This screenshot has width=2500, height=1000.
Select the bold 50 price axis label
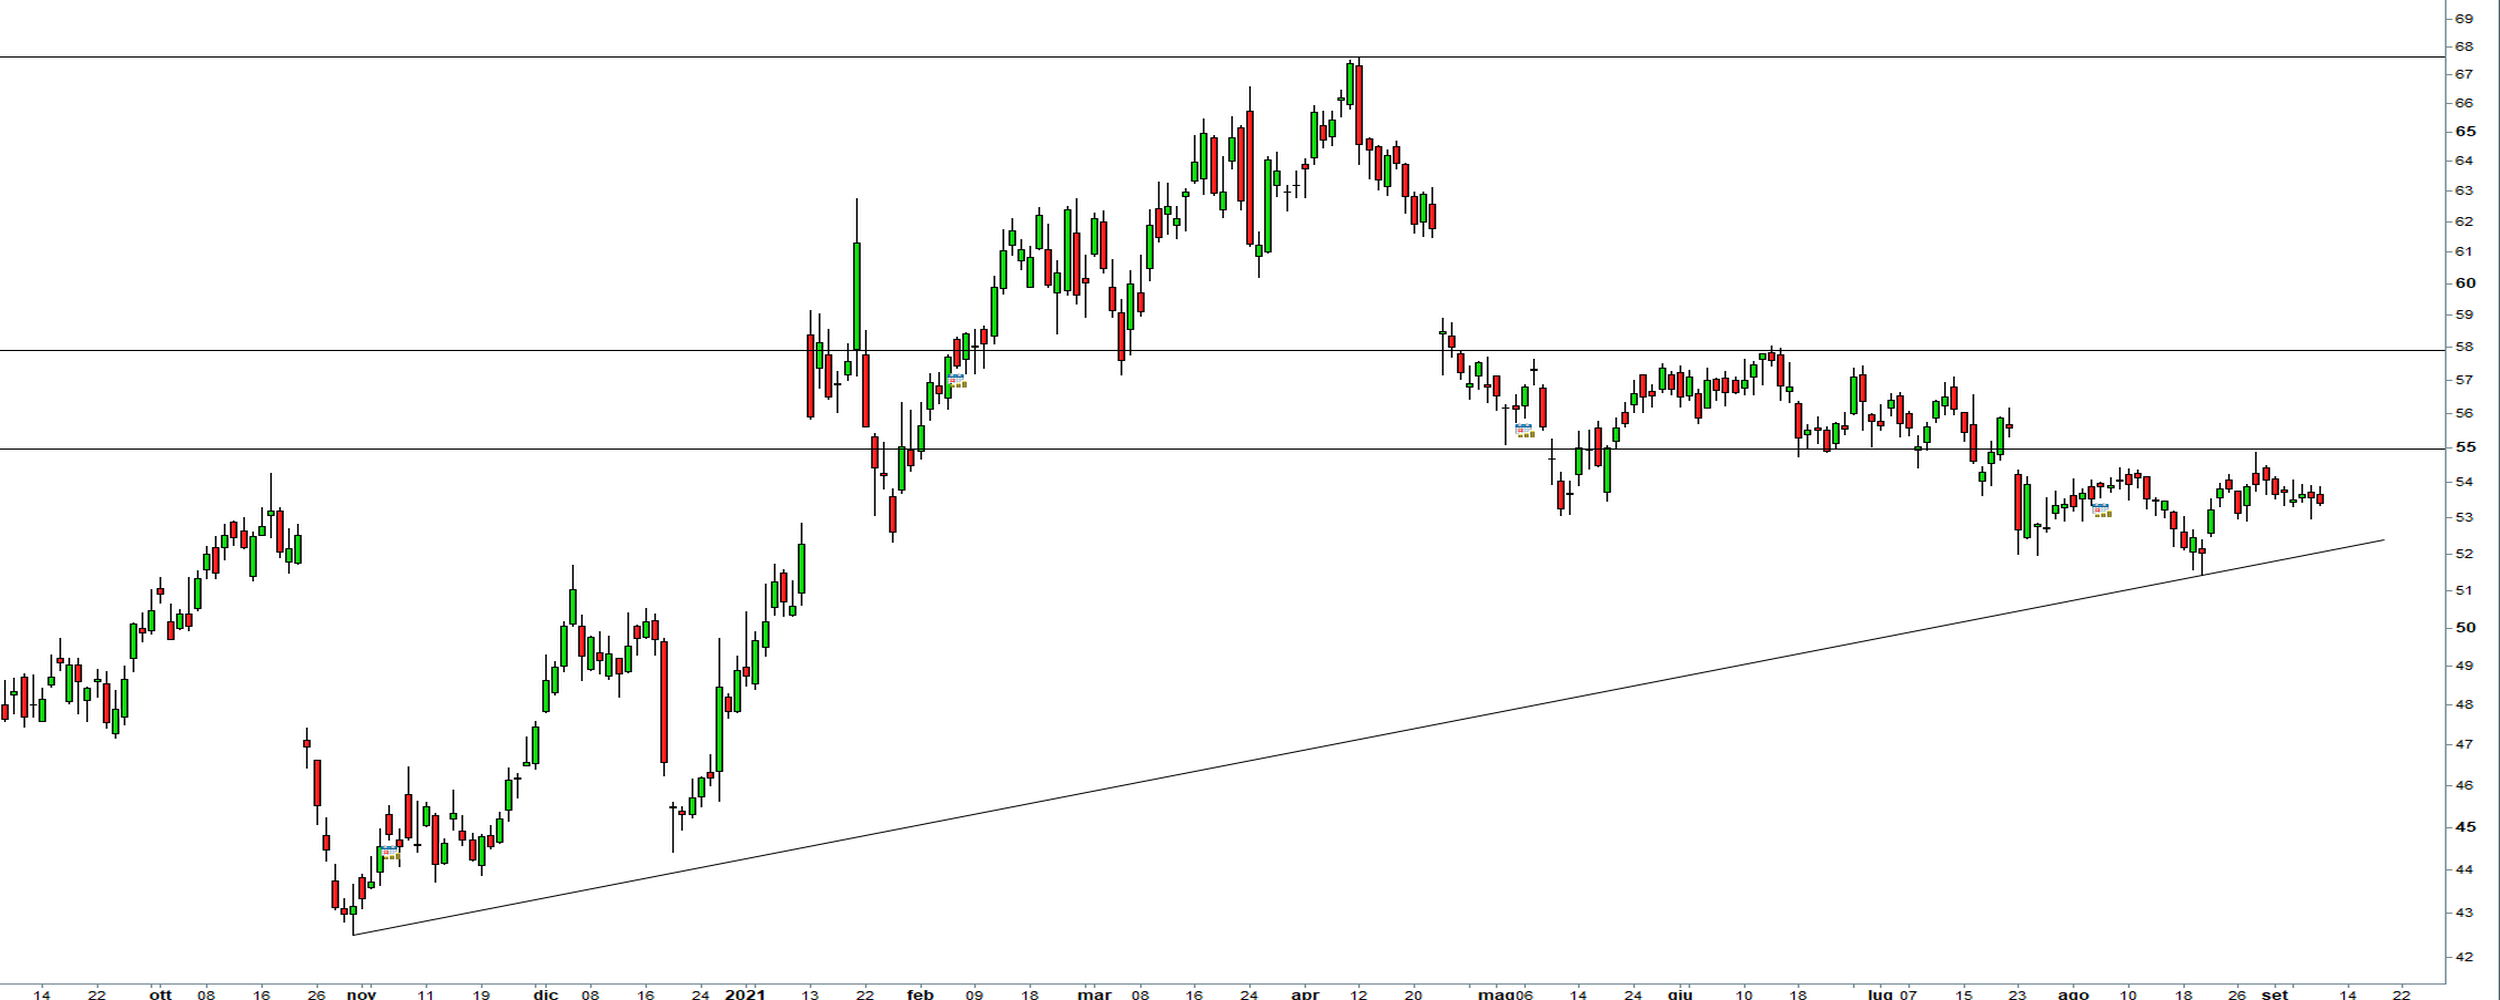[x=2484, y=627]
